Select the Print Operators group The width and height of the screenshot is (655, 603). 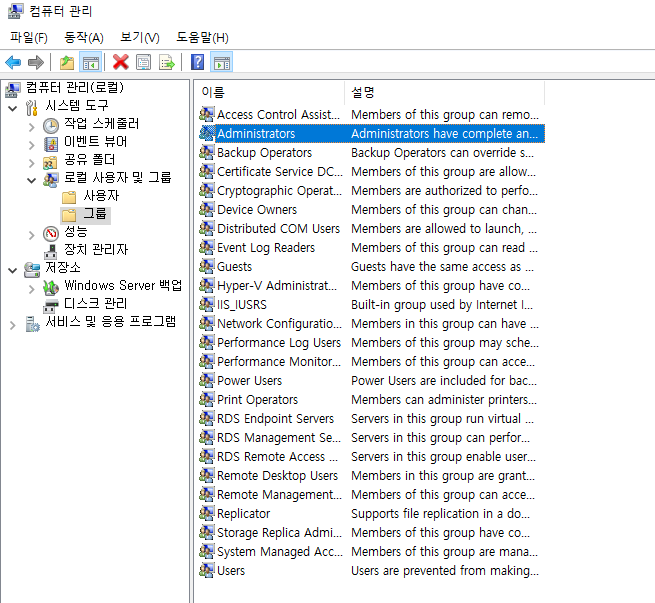258,400
